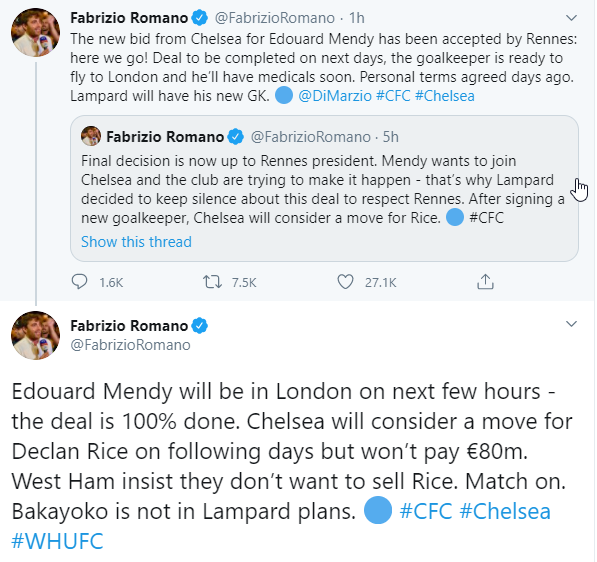Open Fabrizio Romano's avatar on the top tweet
The width and height of the screenshot is (597, 562).
pos(35,32)
